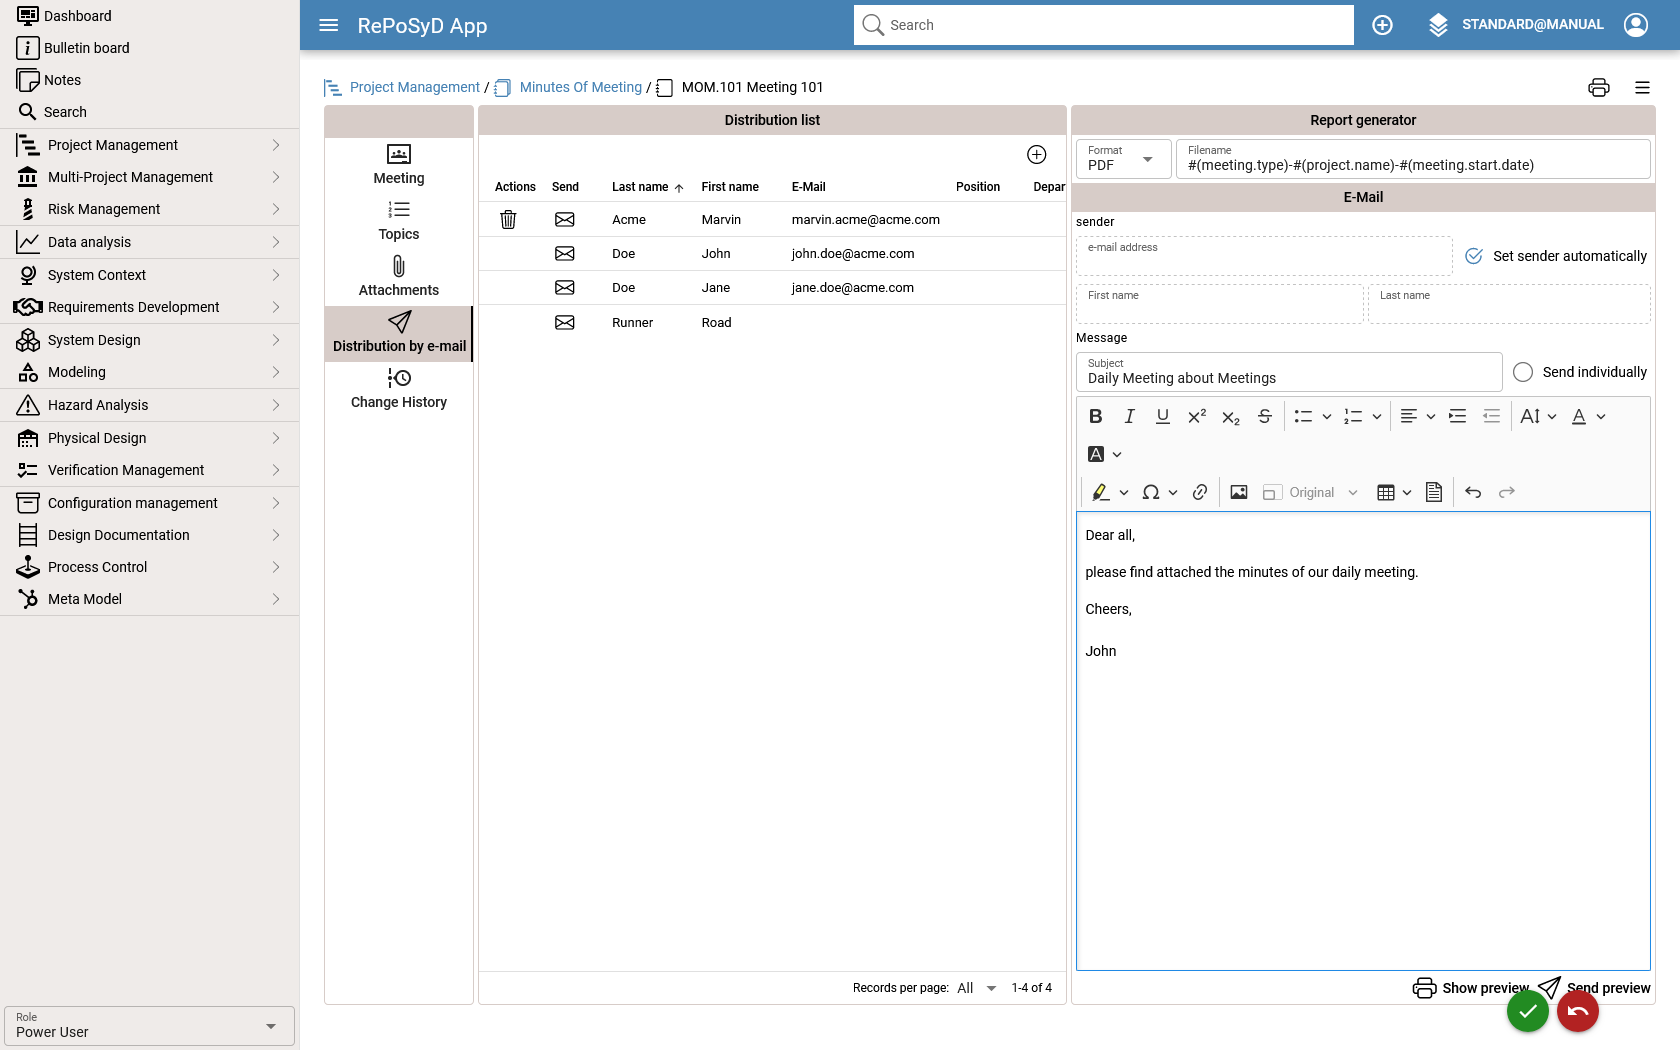
Task: Sort by Last name column header
Action: tap(648, 187)
